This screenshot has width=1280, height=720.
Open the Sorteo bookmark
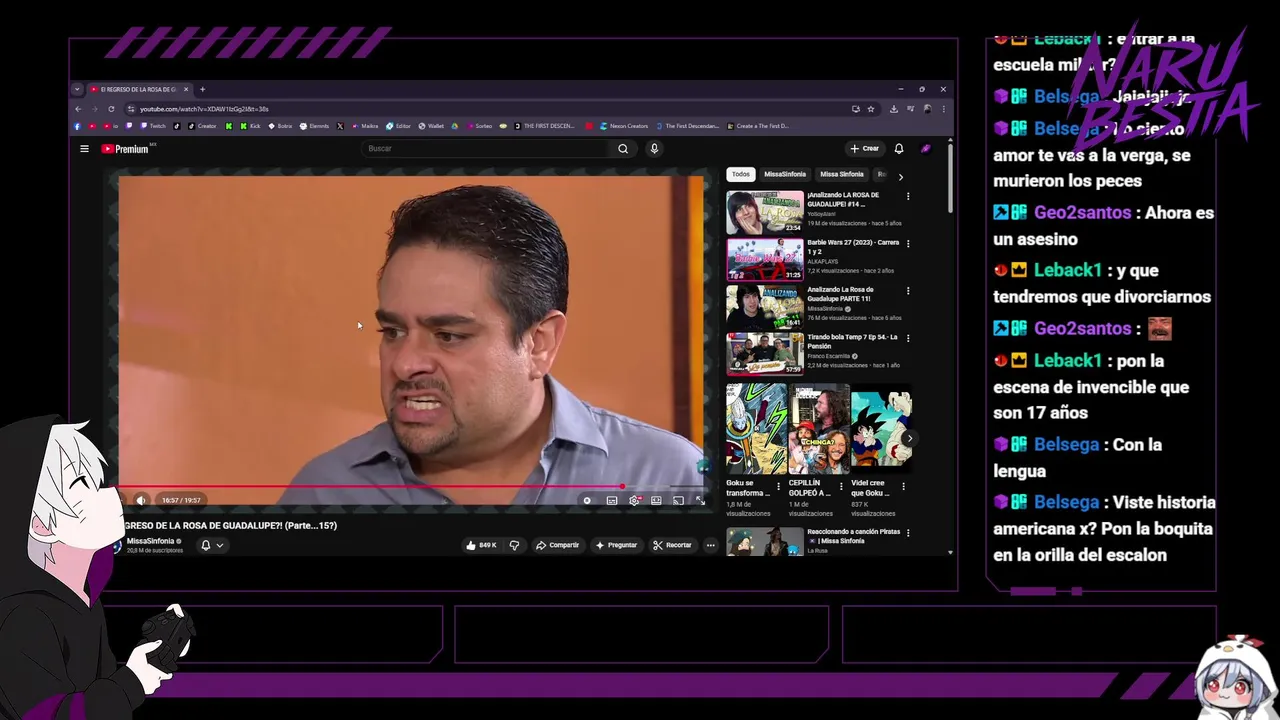pos(480,126)
